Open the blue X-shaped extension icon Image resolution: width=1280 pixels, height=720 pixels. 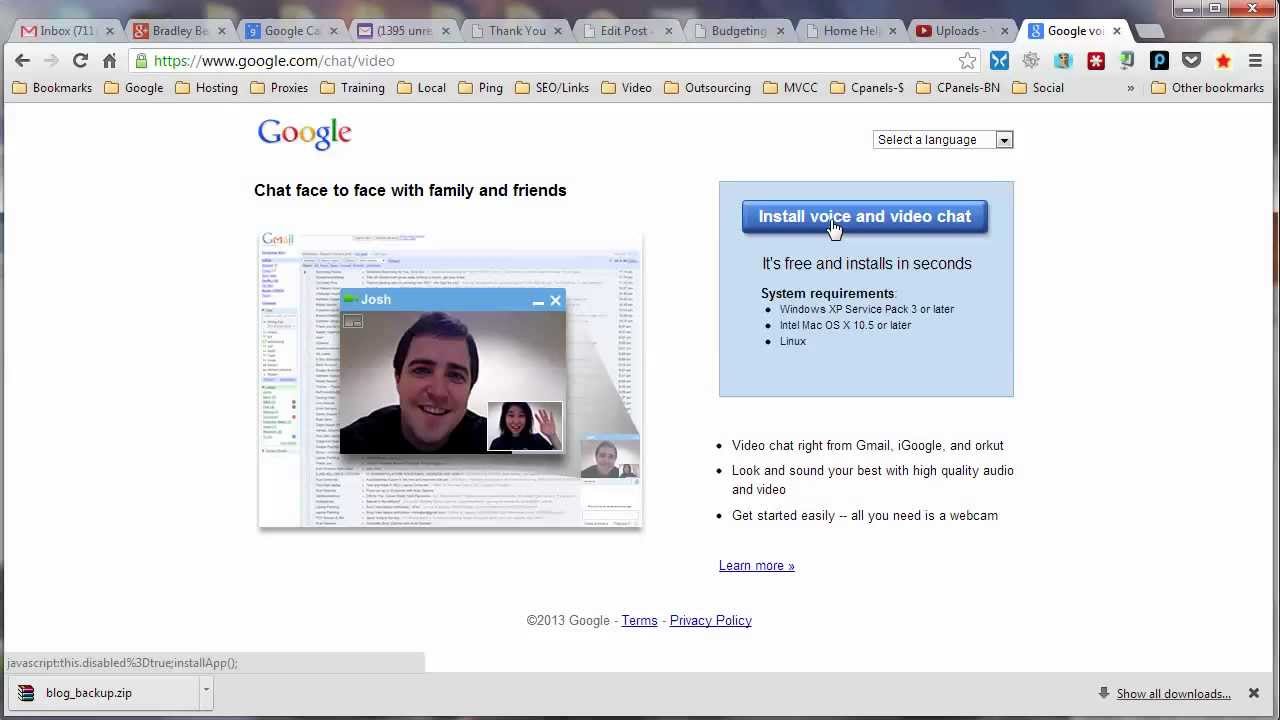coord(999,61)
